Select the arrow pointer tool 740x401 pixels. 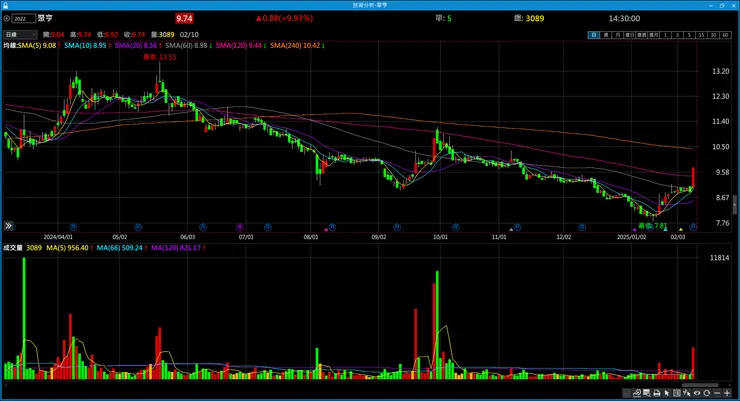(x=666, y=393)
